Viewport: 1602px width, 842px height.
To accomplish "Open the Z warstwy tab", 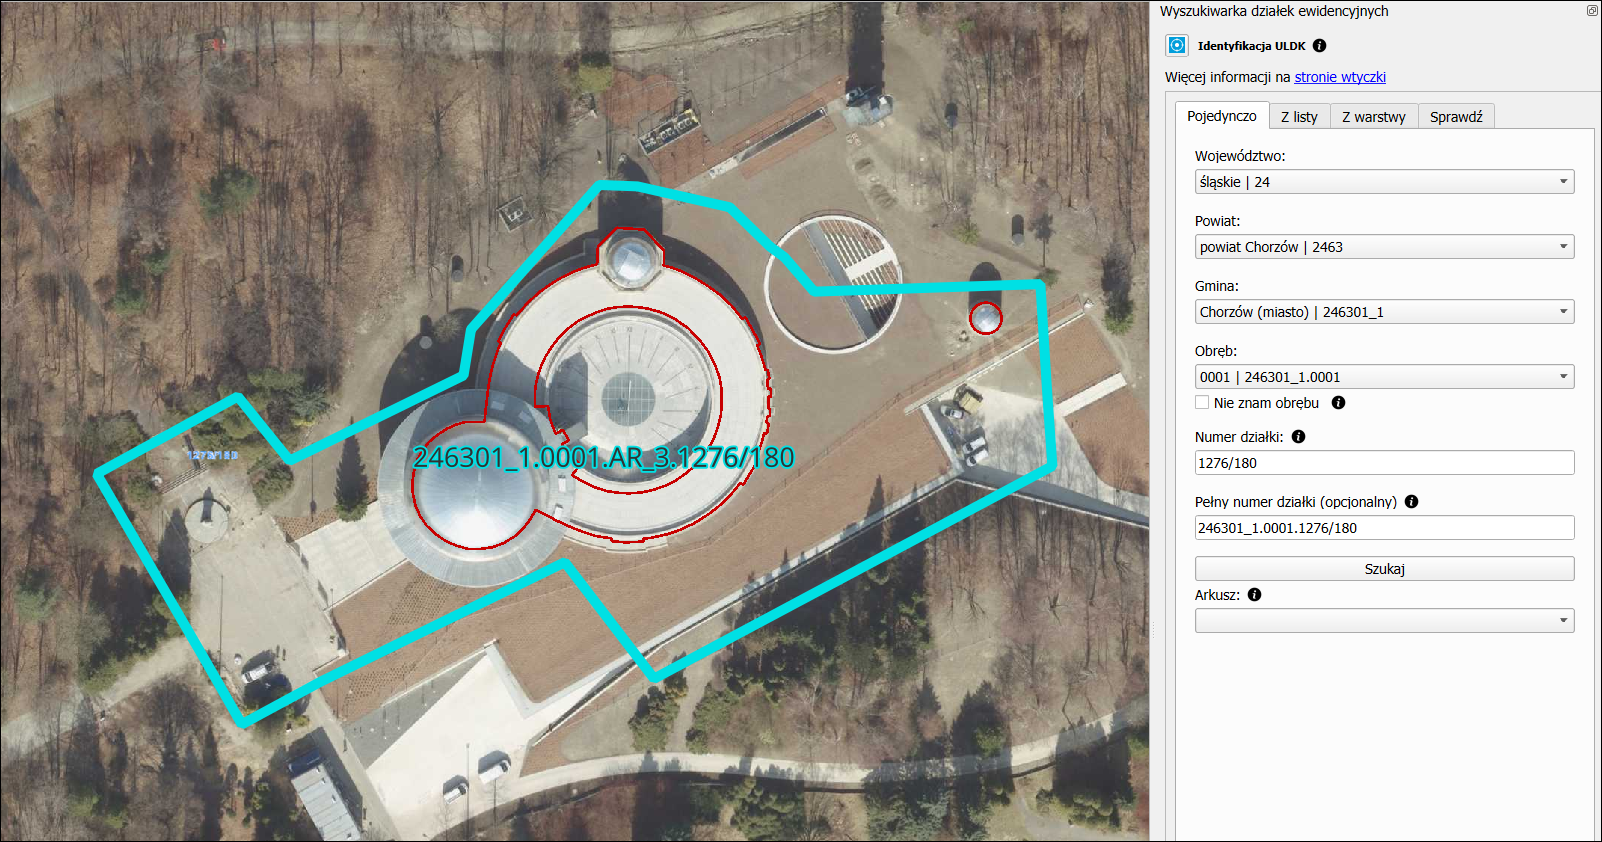I will tap(1373, 117).
